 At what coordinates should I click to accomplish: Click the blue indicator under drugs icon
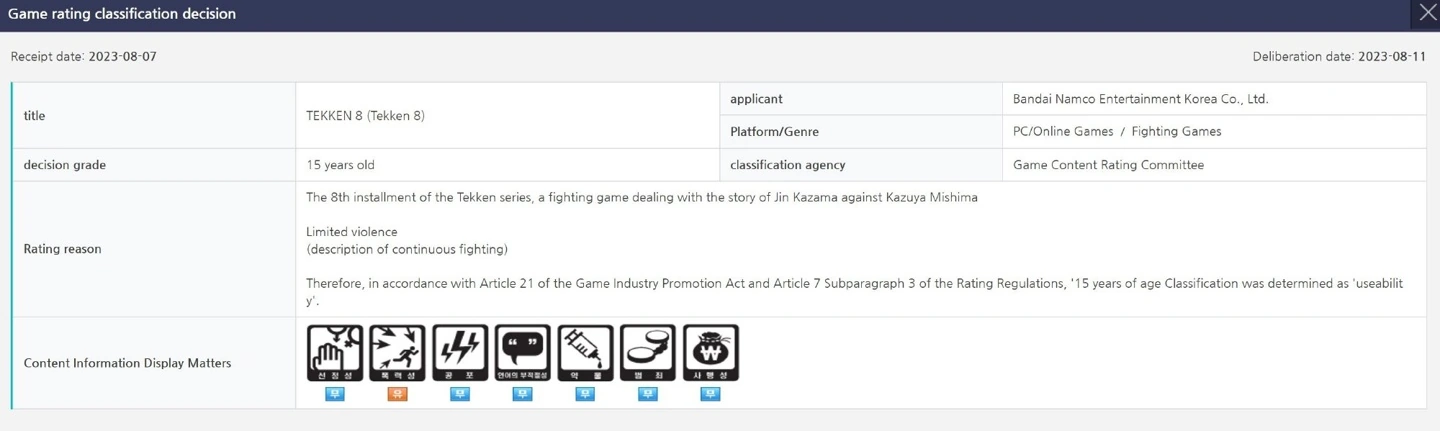coord(585,394)
